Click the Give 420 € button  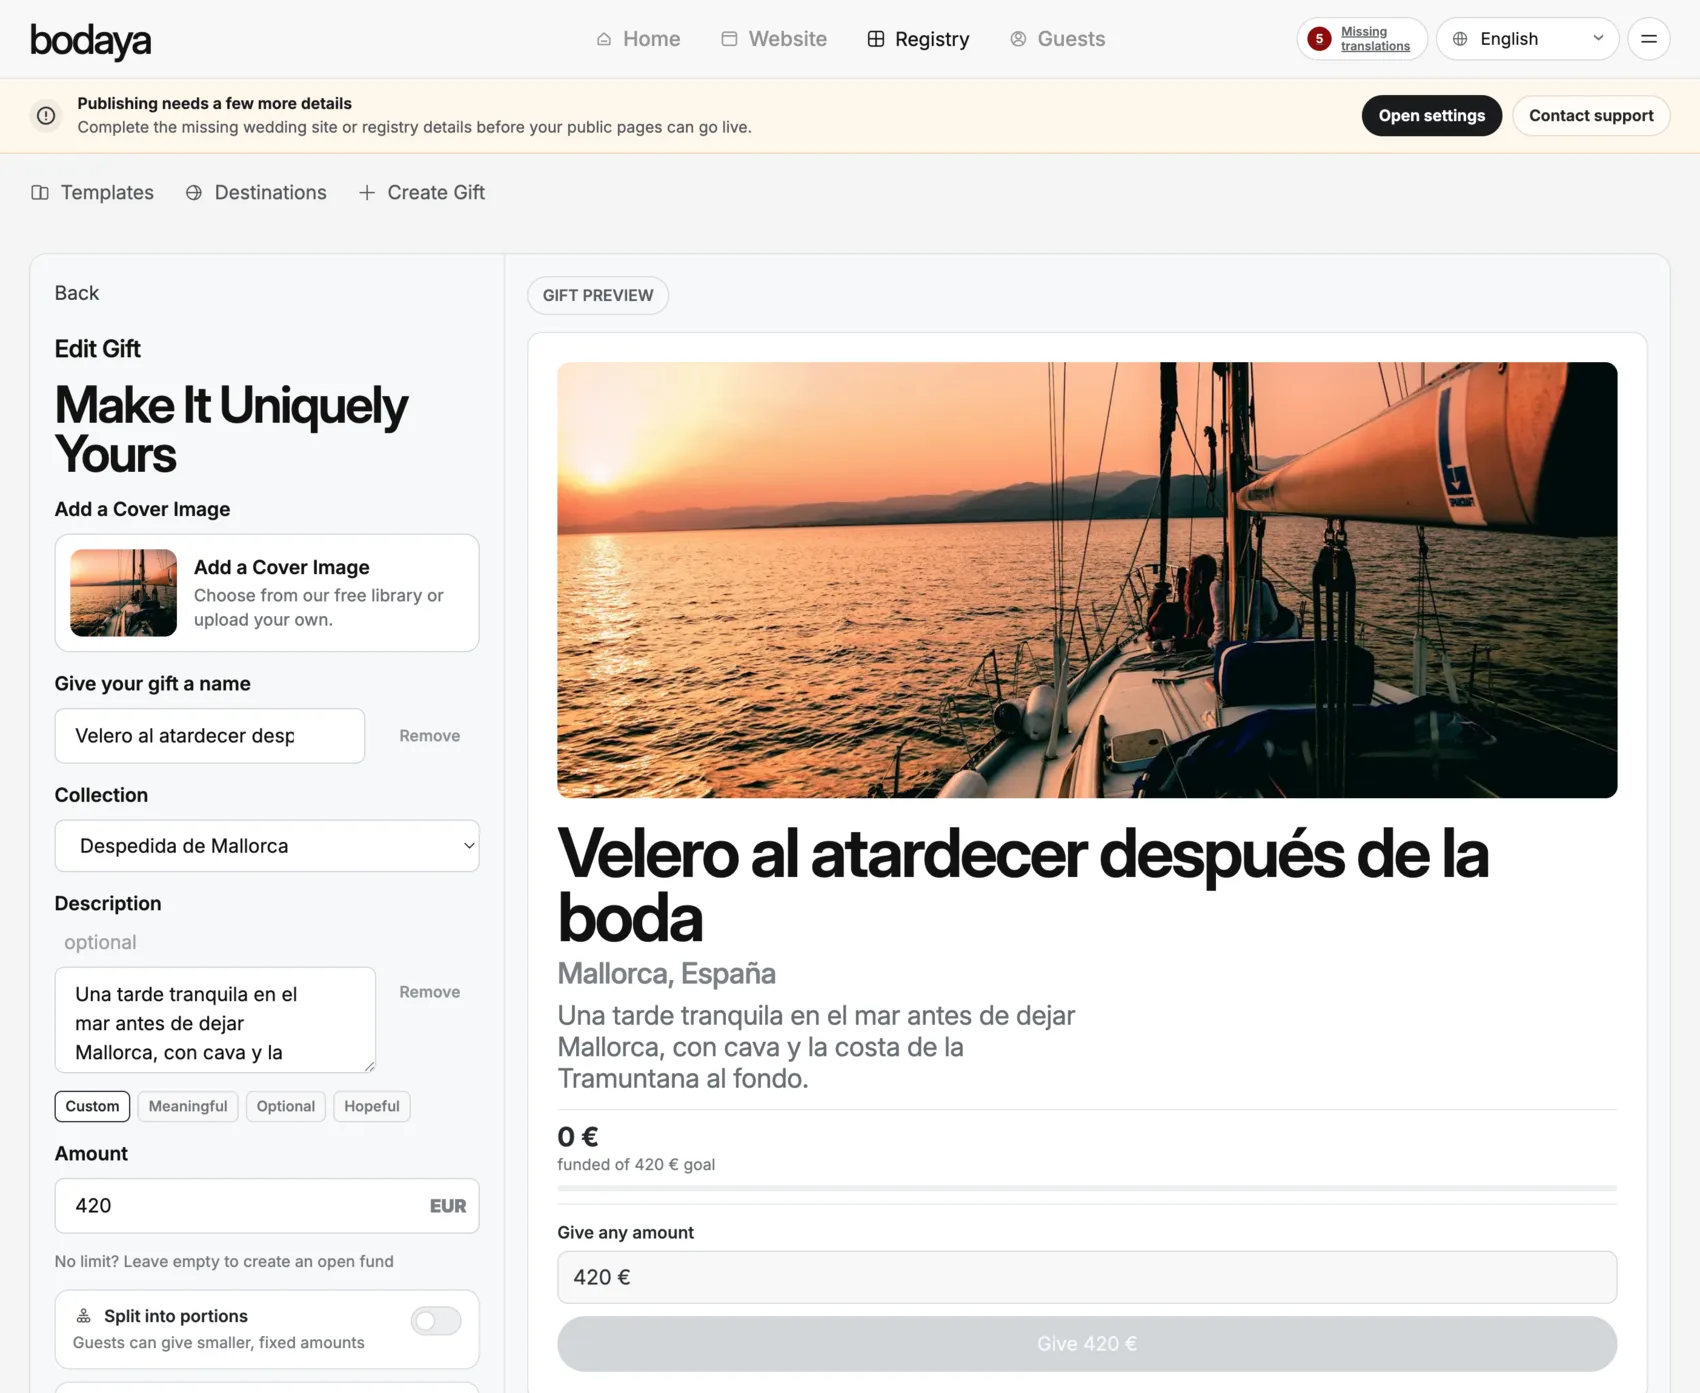[1087, 1344]
